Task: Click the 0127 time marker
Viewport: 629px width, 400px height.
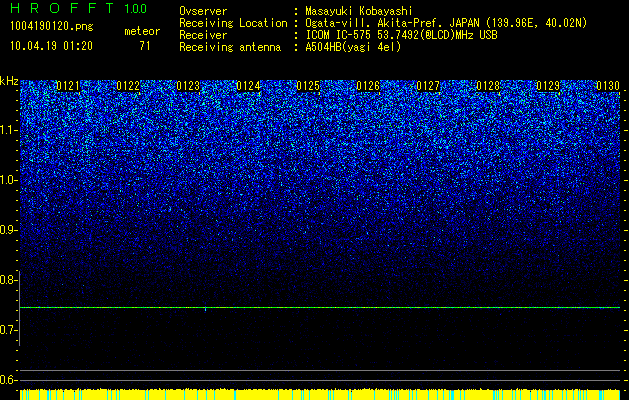Action: point(428,86)
